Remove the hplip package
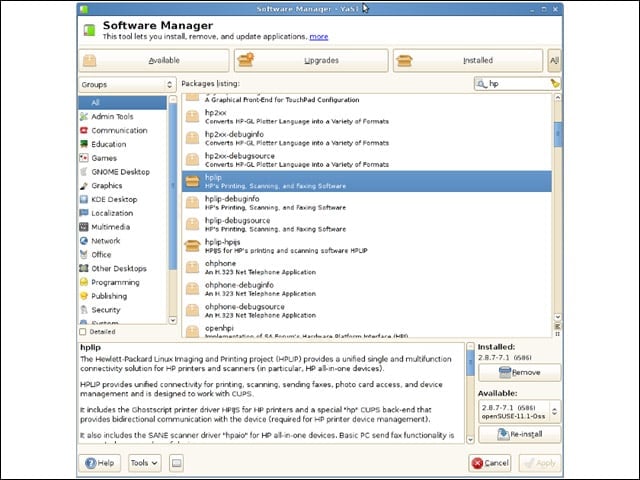 pos(519,373)
